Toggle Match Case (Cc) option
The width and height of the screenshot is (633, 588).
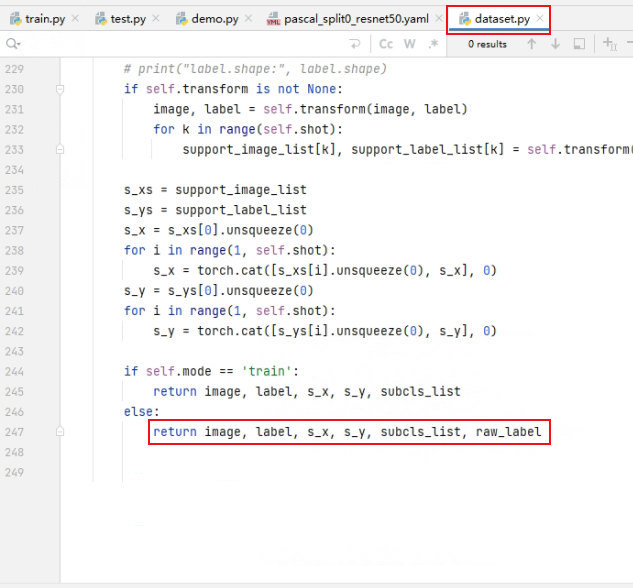[x=386, y=44]
